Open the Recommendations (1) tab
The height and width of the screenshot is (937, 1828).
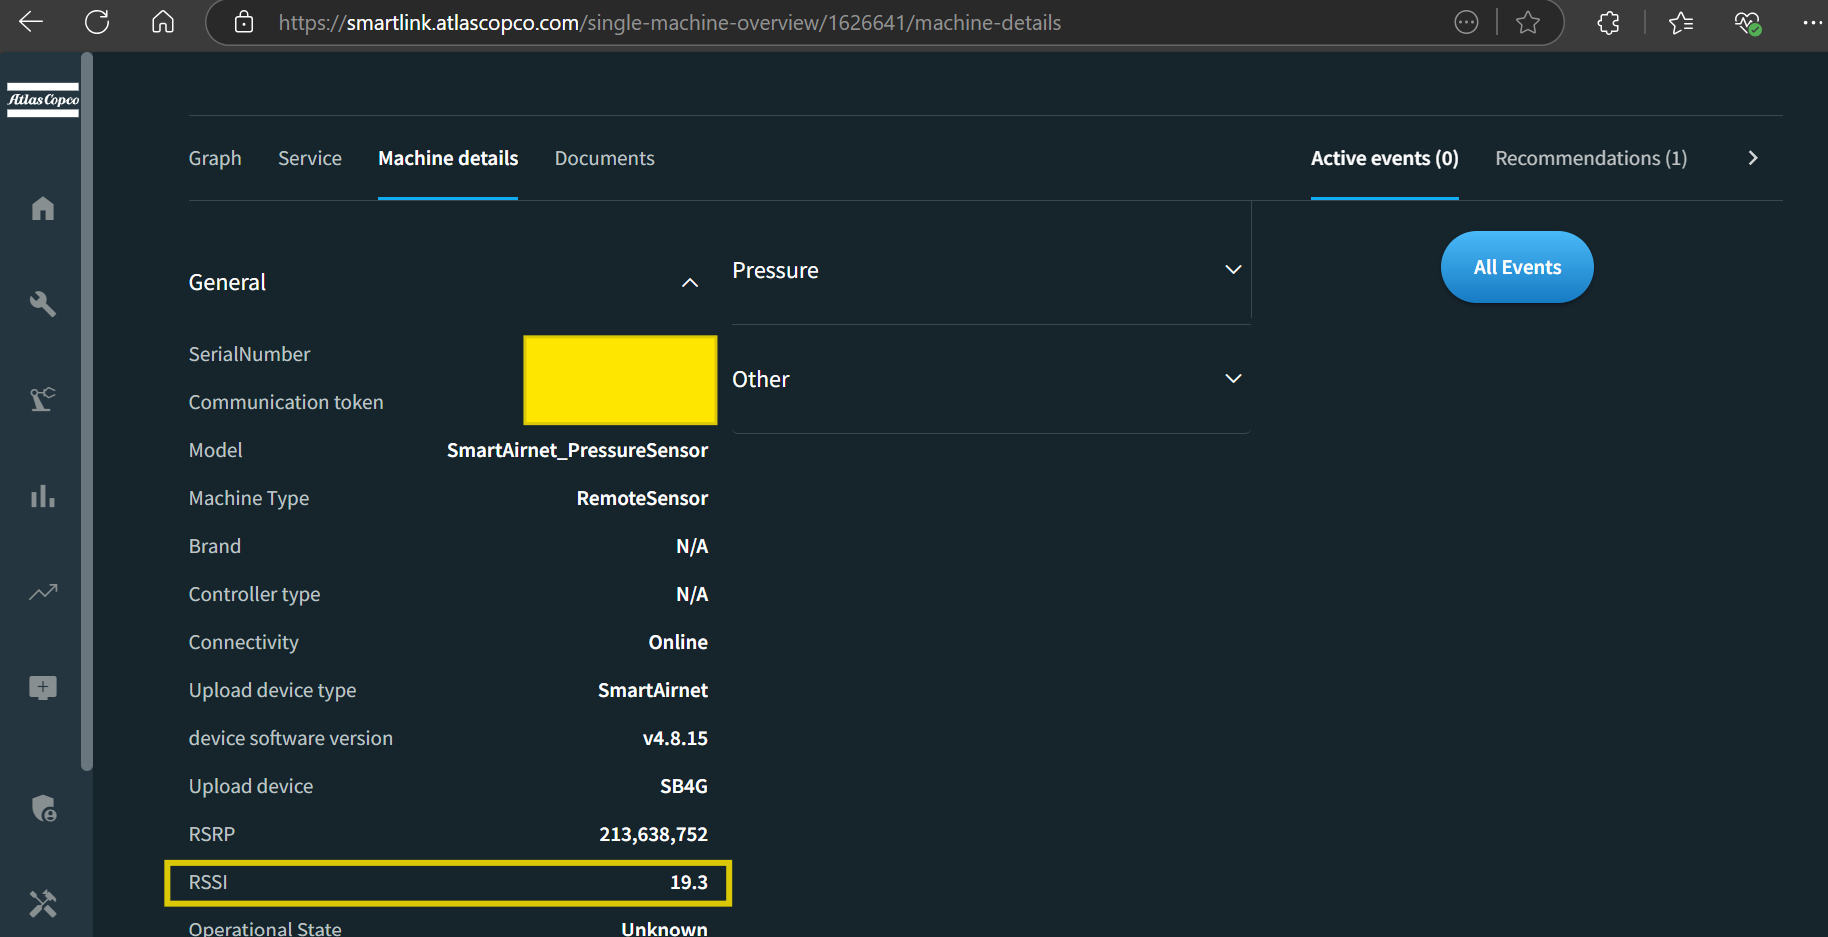click(x=1591, y=158)
